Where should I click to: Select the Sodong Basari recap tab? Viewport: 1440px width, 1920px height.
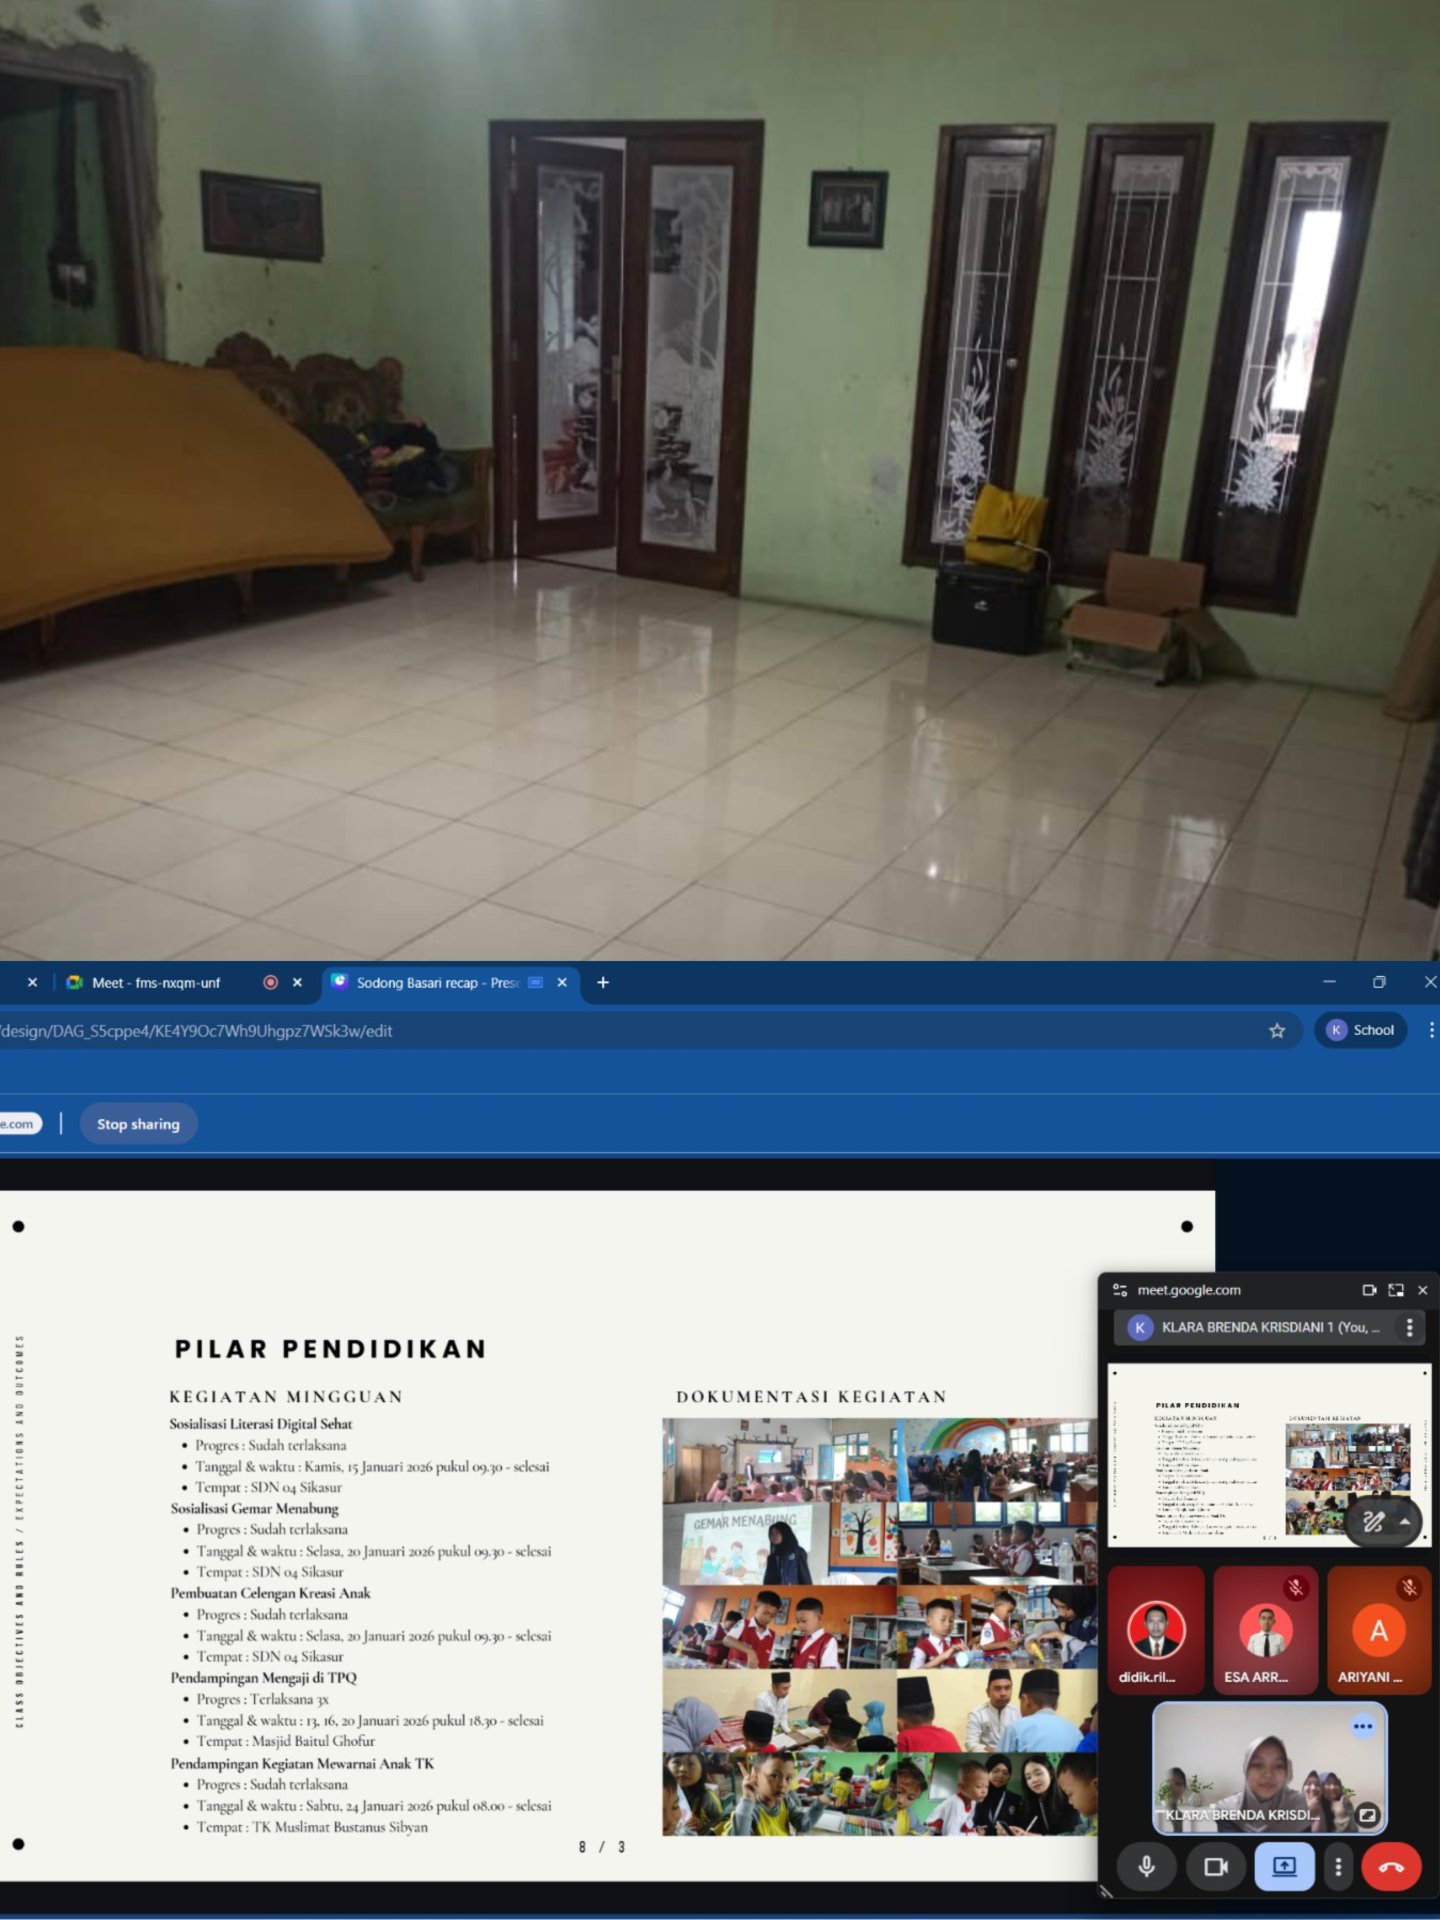(x=437, y=983)
